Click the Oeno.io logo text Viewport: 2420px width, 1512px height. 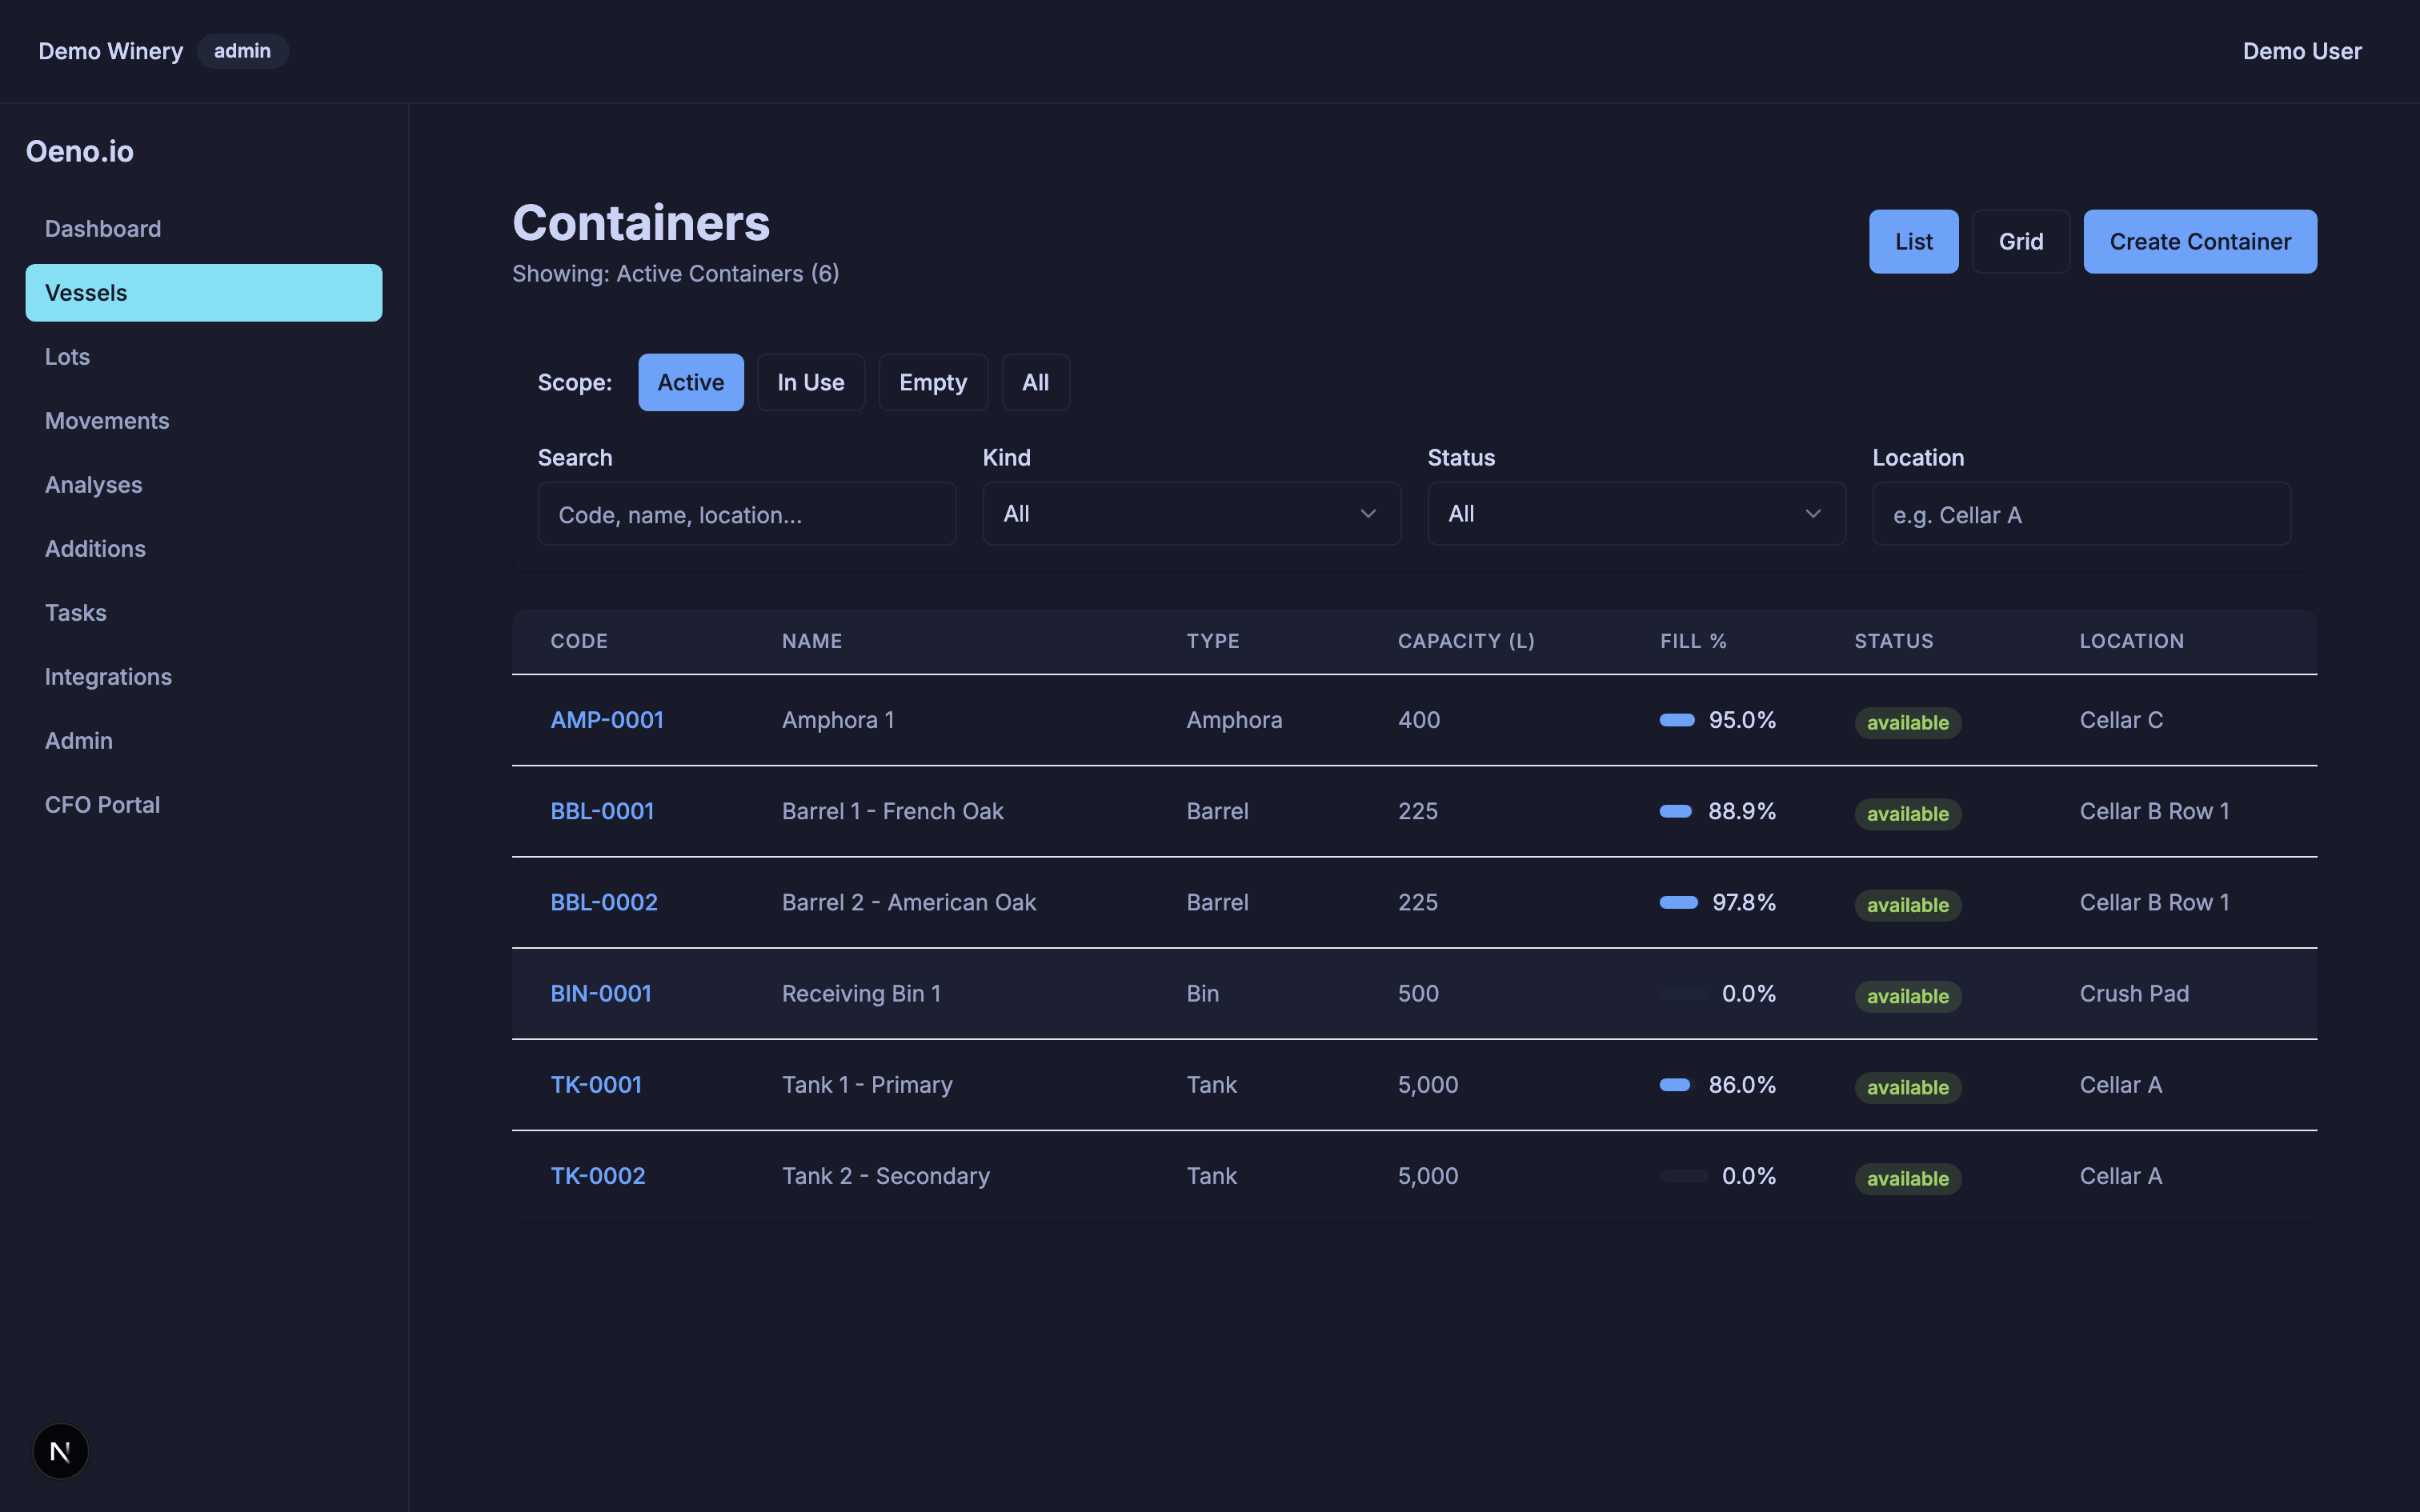pos(80,151)
